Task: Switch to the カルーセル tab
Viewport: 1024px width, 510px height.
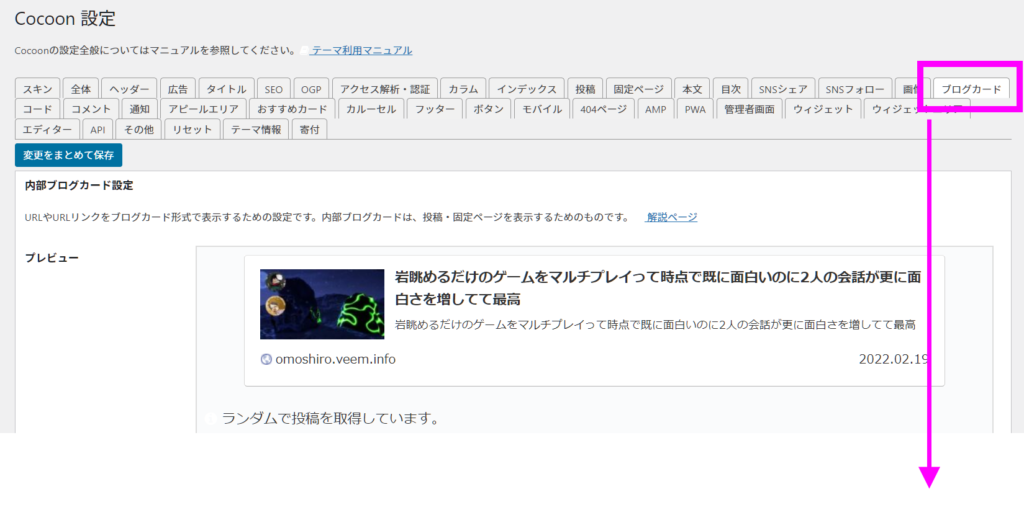Action: pos(372,109)
